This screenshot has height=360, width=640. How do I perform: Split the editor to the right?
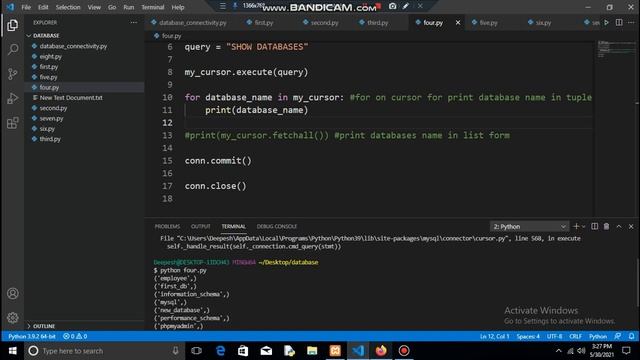(619, 22)
